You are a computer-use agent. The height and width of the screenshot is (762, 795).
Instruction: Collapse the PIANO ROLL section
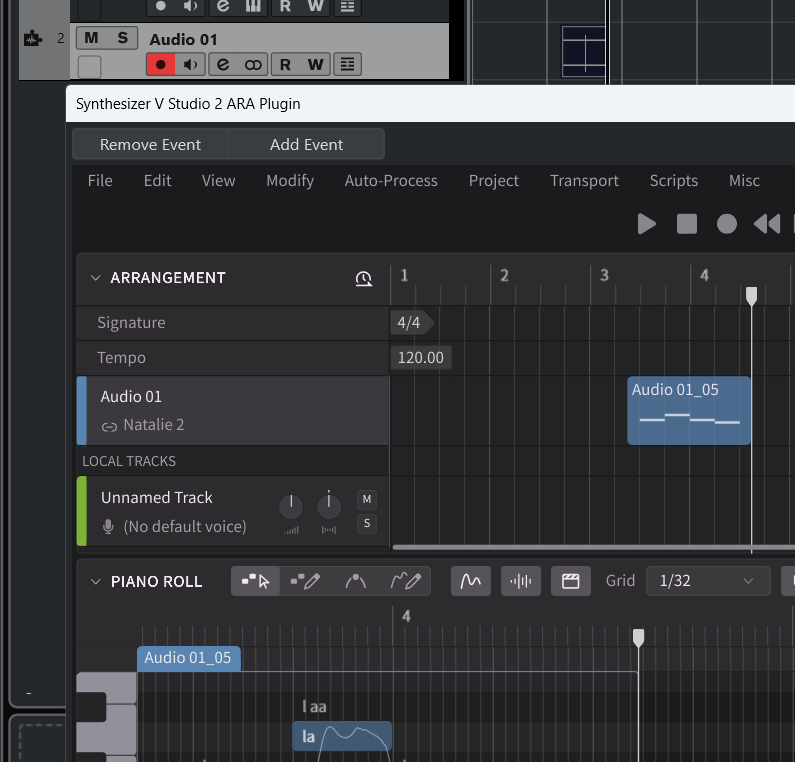coord(95,582)
